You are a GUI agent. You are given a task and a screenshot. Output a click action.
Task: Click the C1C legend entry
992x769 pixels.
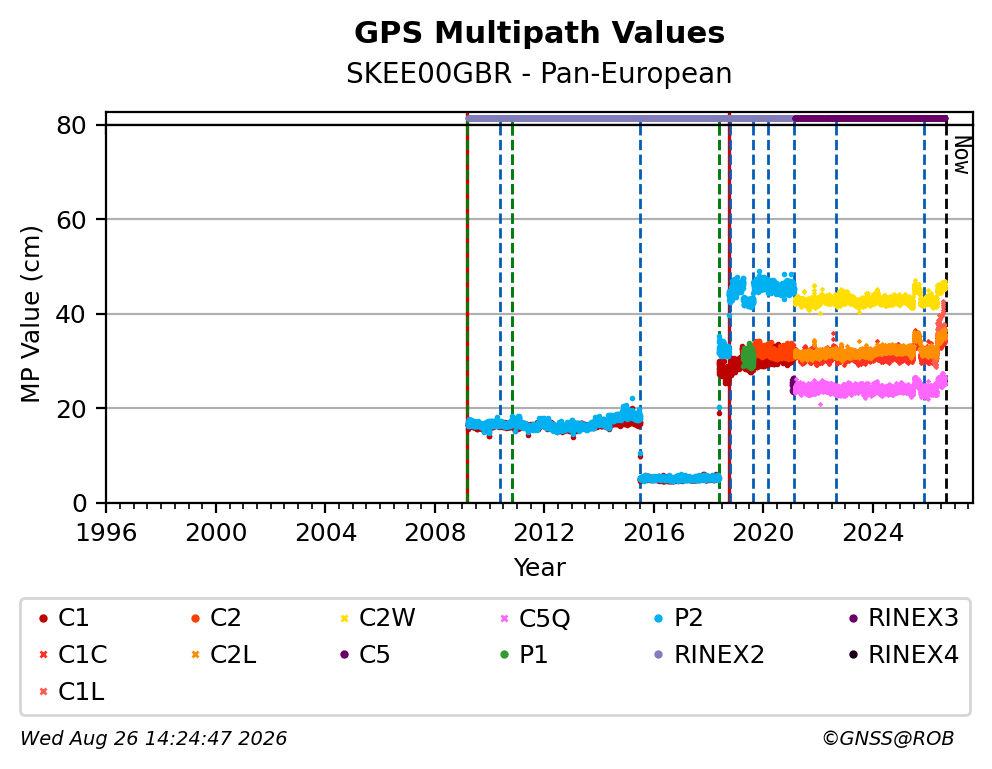(x=73, y=655)
